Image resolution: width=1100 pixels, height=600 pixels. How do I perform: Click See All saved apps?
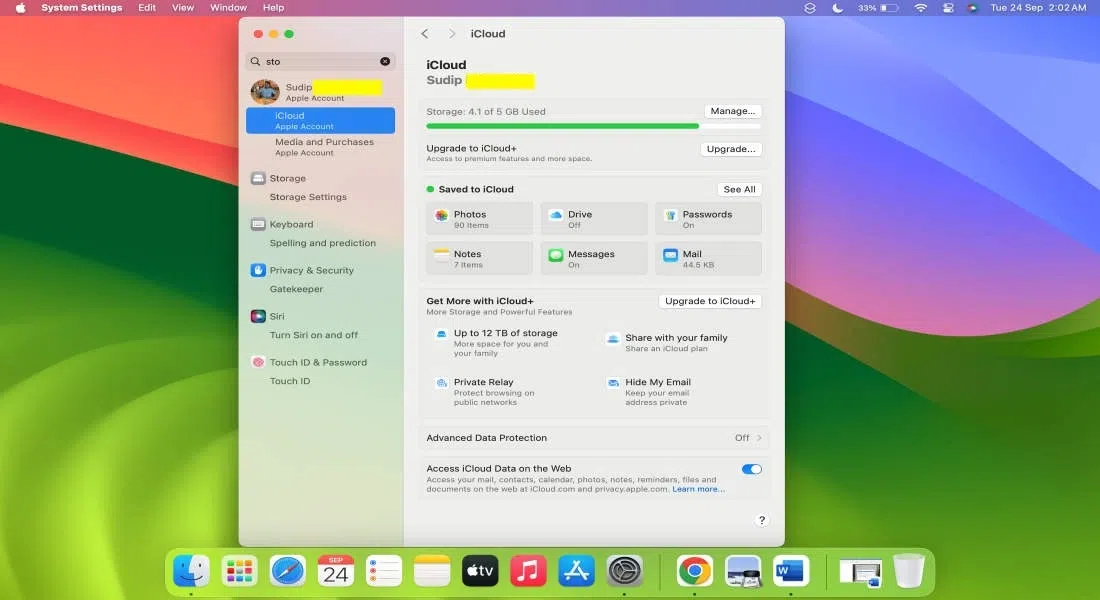[739, 189]
